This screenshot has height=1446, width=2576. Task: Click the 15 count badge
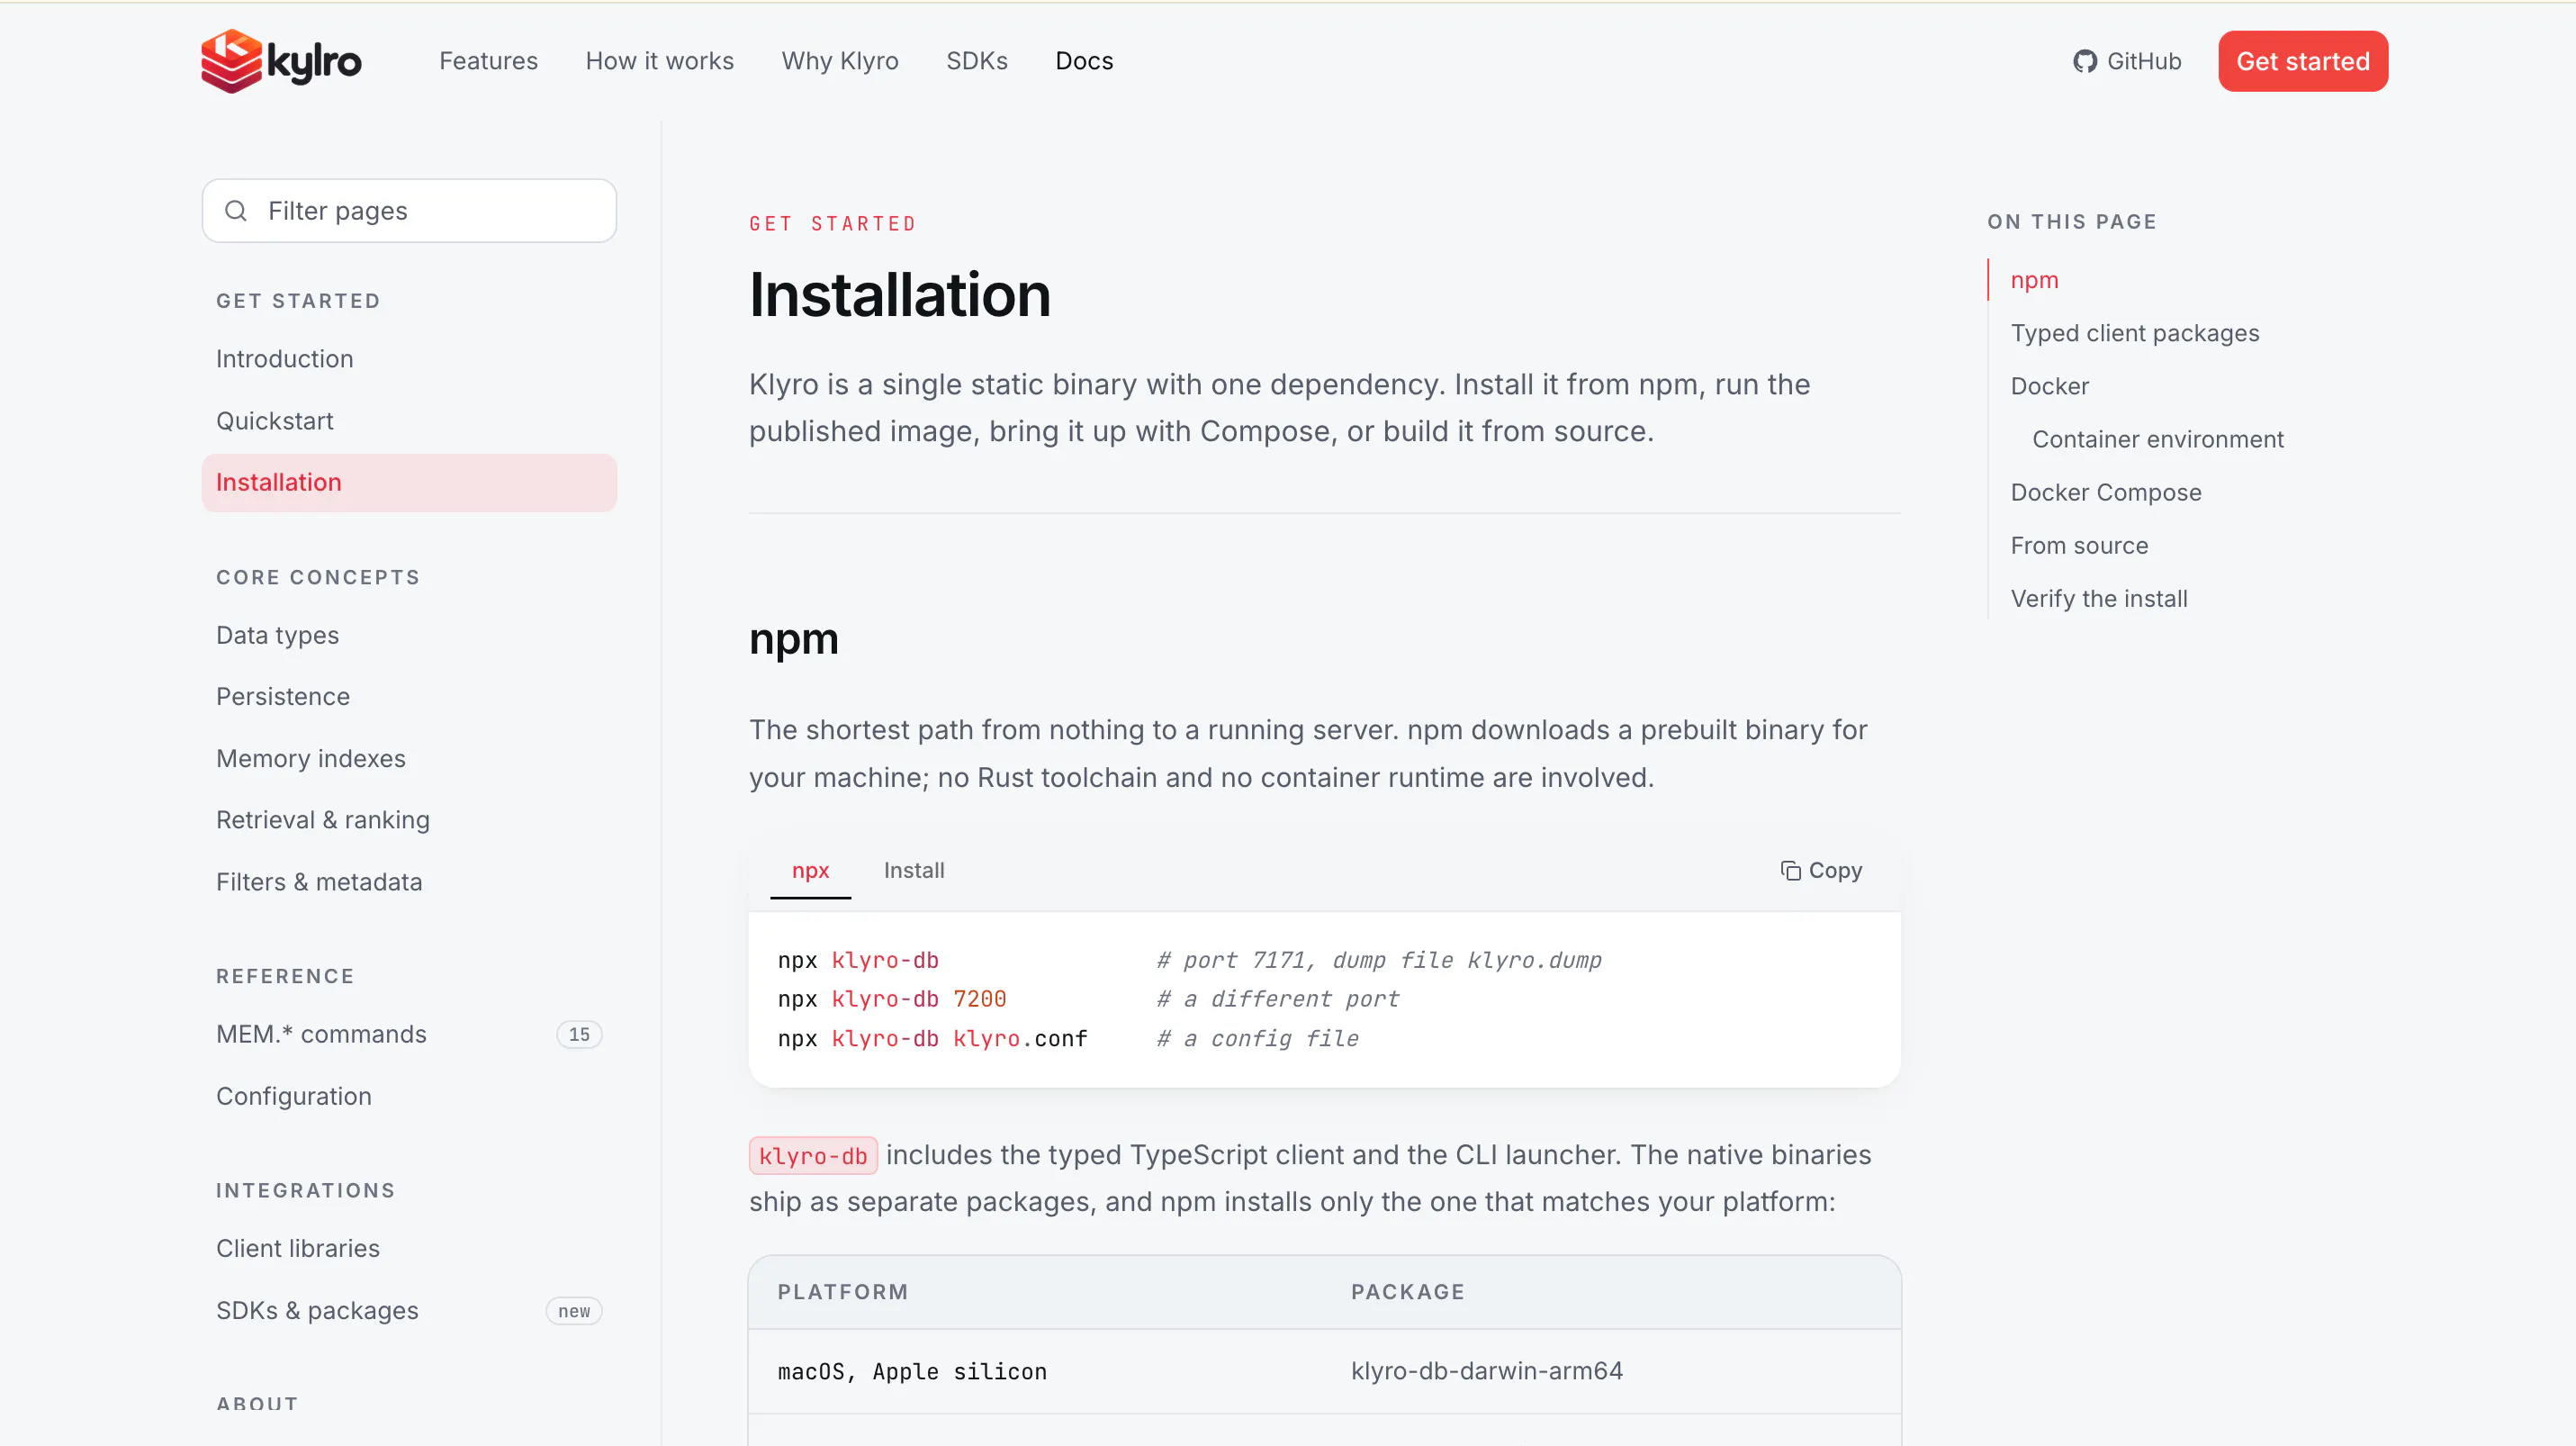[x=579, y=1034]
